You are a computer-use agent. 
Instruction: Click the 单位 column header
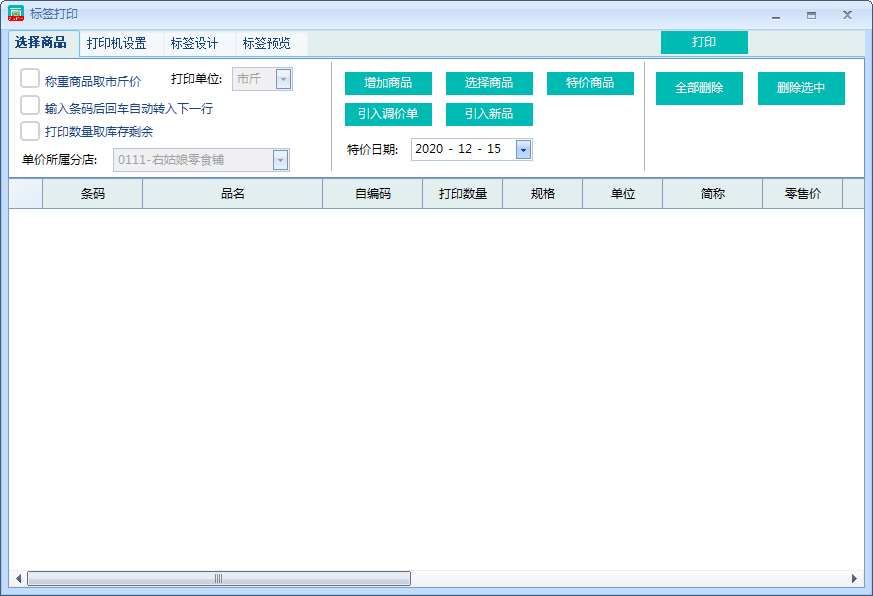tap(622, 193)
